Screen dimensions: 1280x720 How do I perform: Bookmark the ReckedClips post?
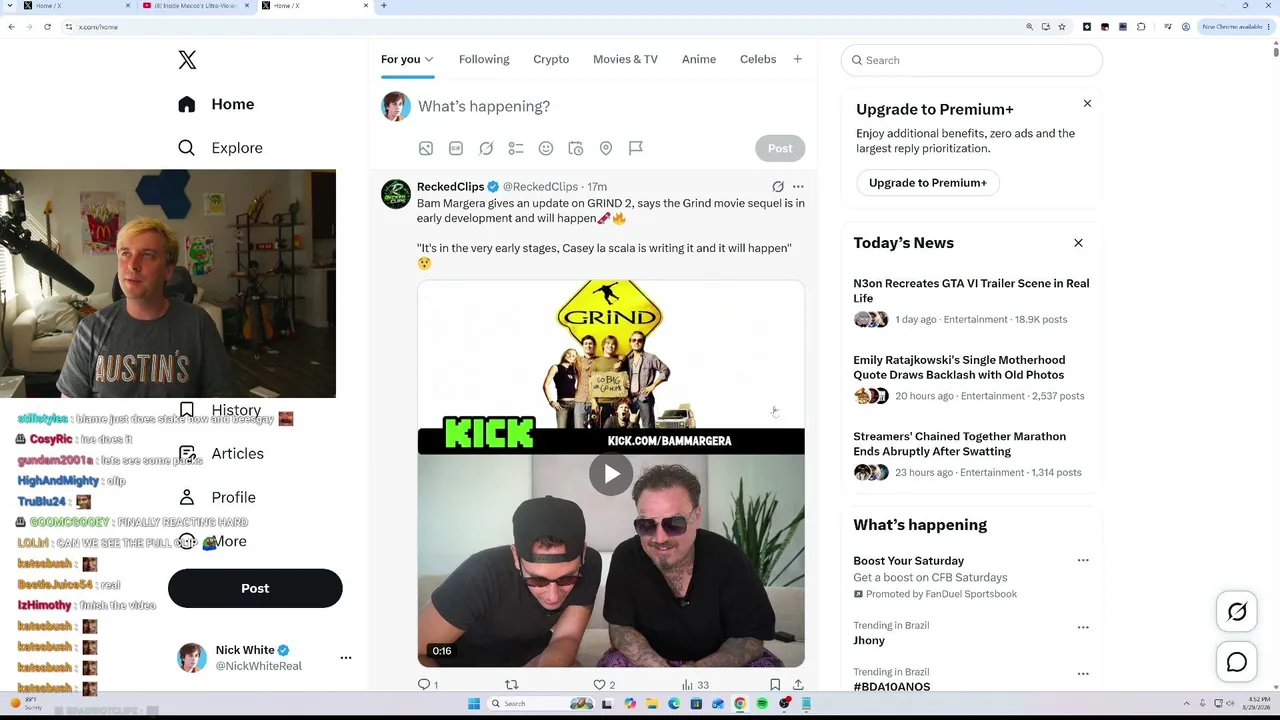click(x=775, y=685)
